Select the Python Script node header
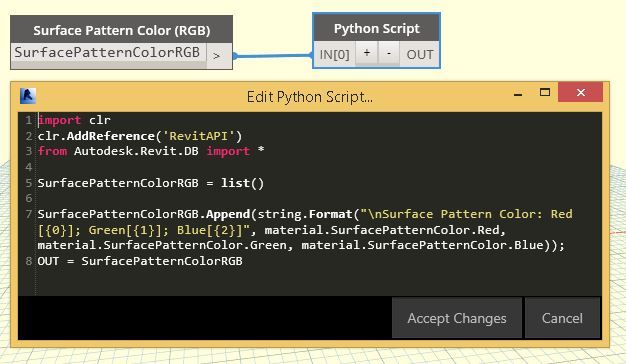This screenshot has width=626, height=364. 376,28
